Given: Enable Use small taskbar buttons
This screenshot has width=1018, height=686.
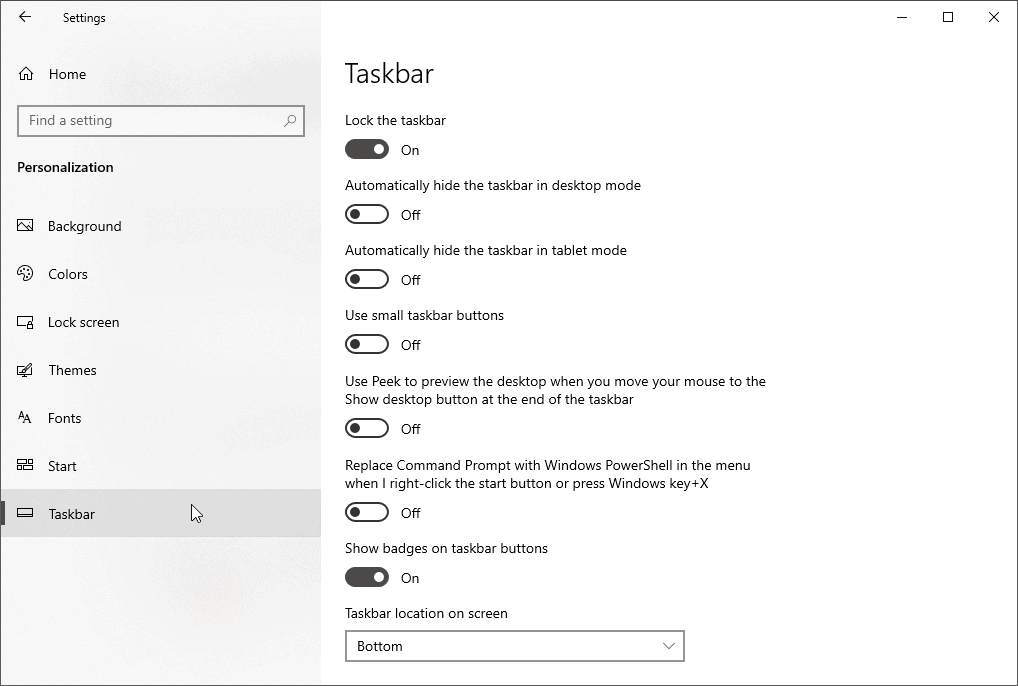Looking at the screenshot, I should (x=366, y=344).
